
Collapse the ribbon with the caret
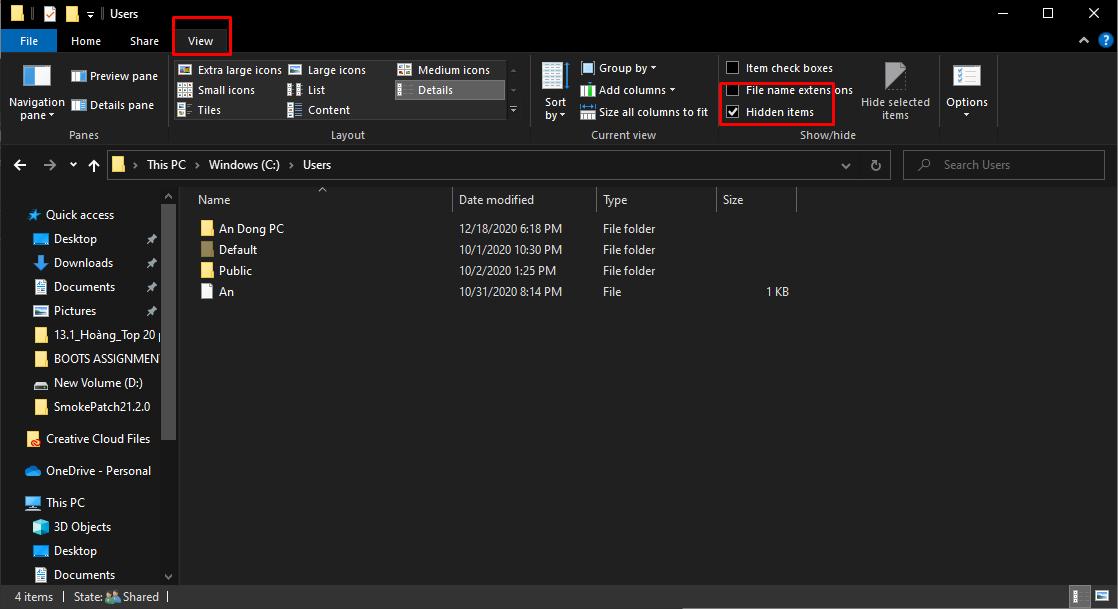1084,41
